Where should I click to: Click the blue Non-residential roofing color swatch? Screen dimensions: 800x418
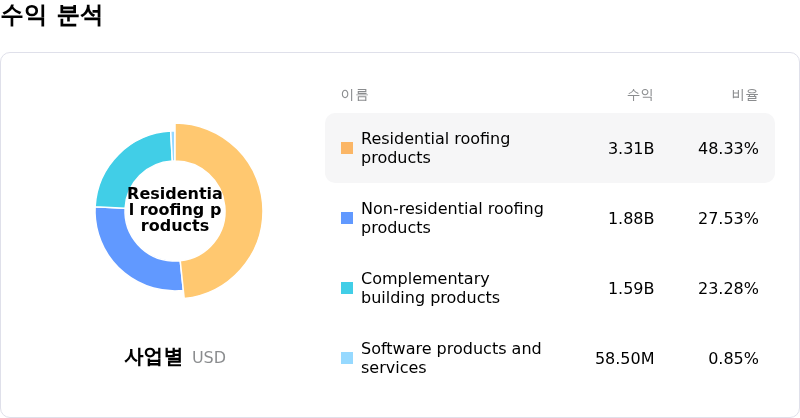tap(347, 218)
